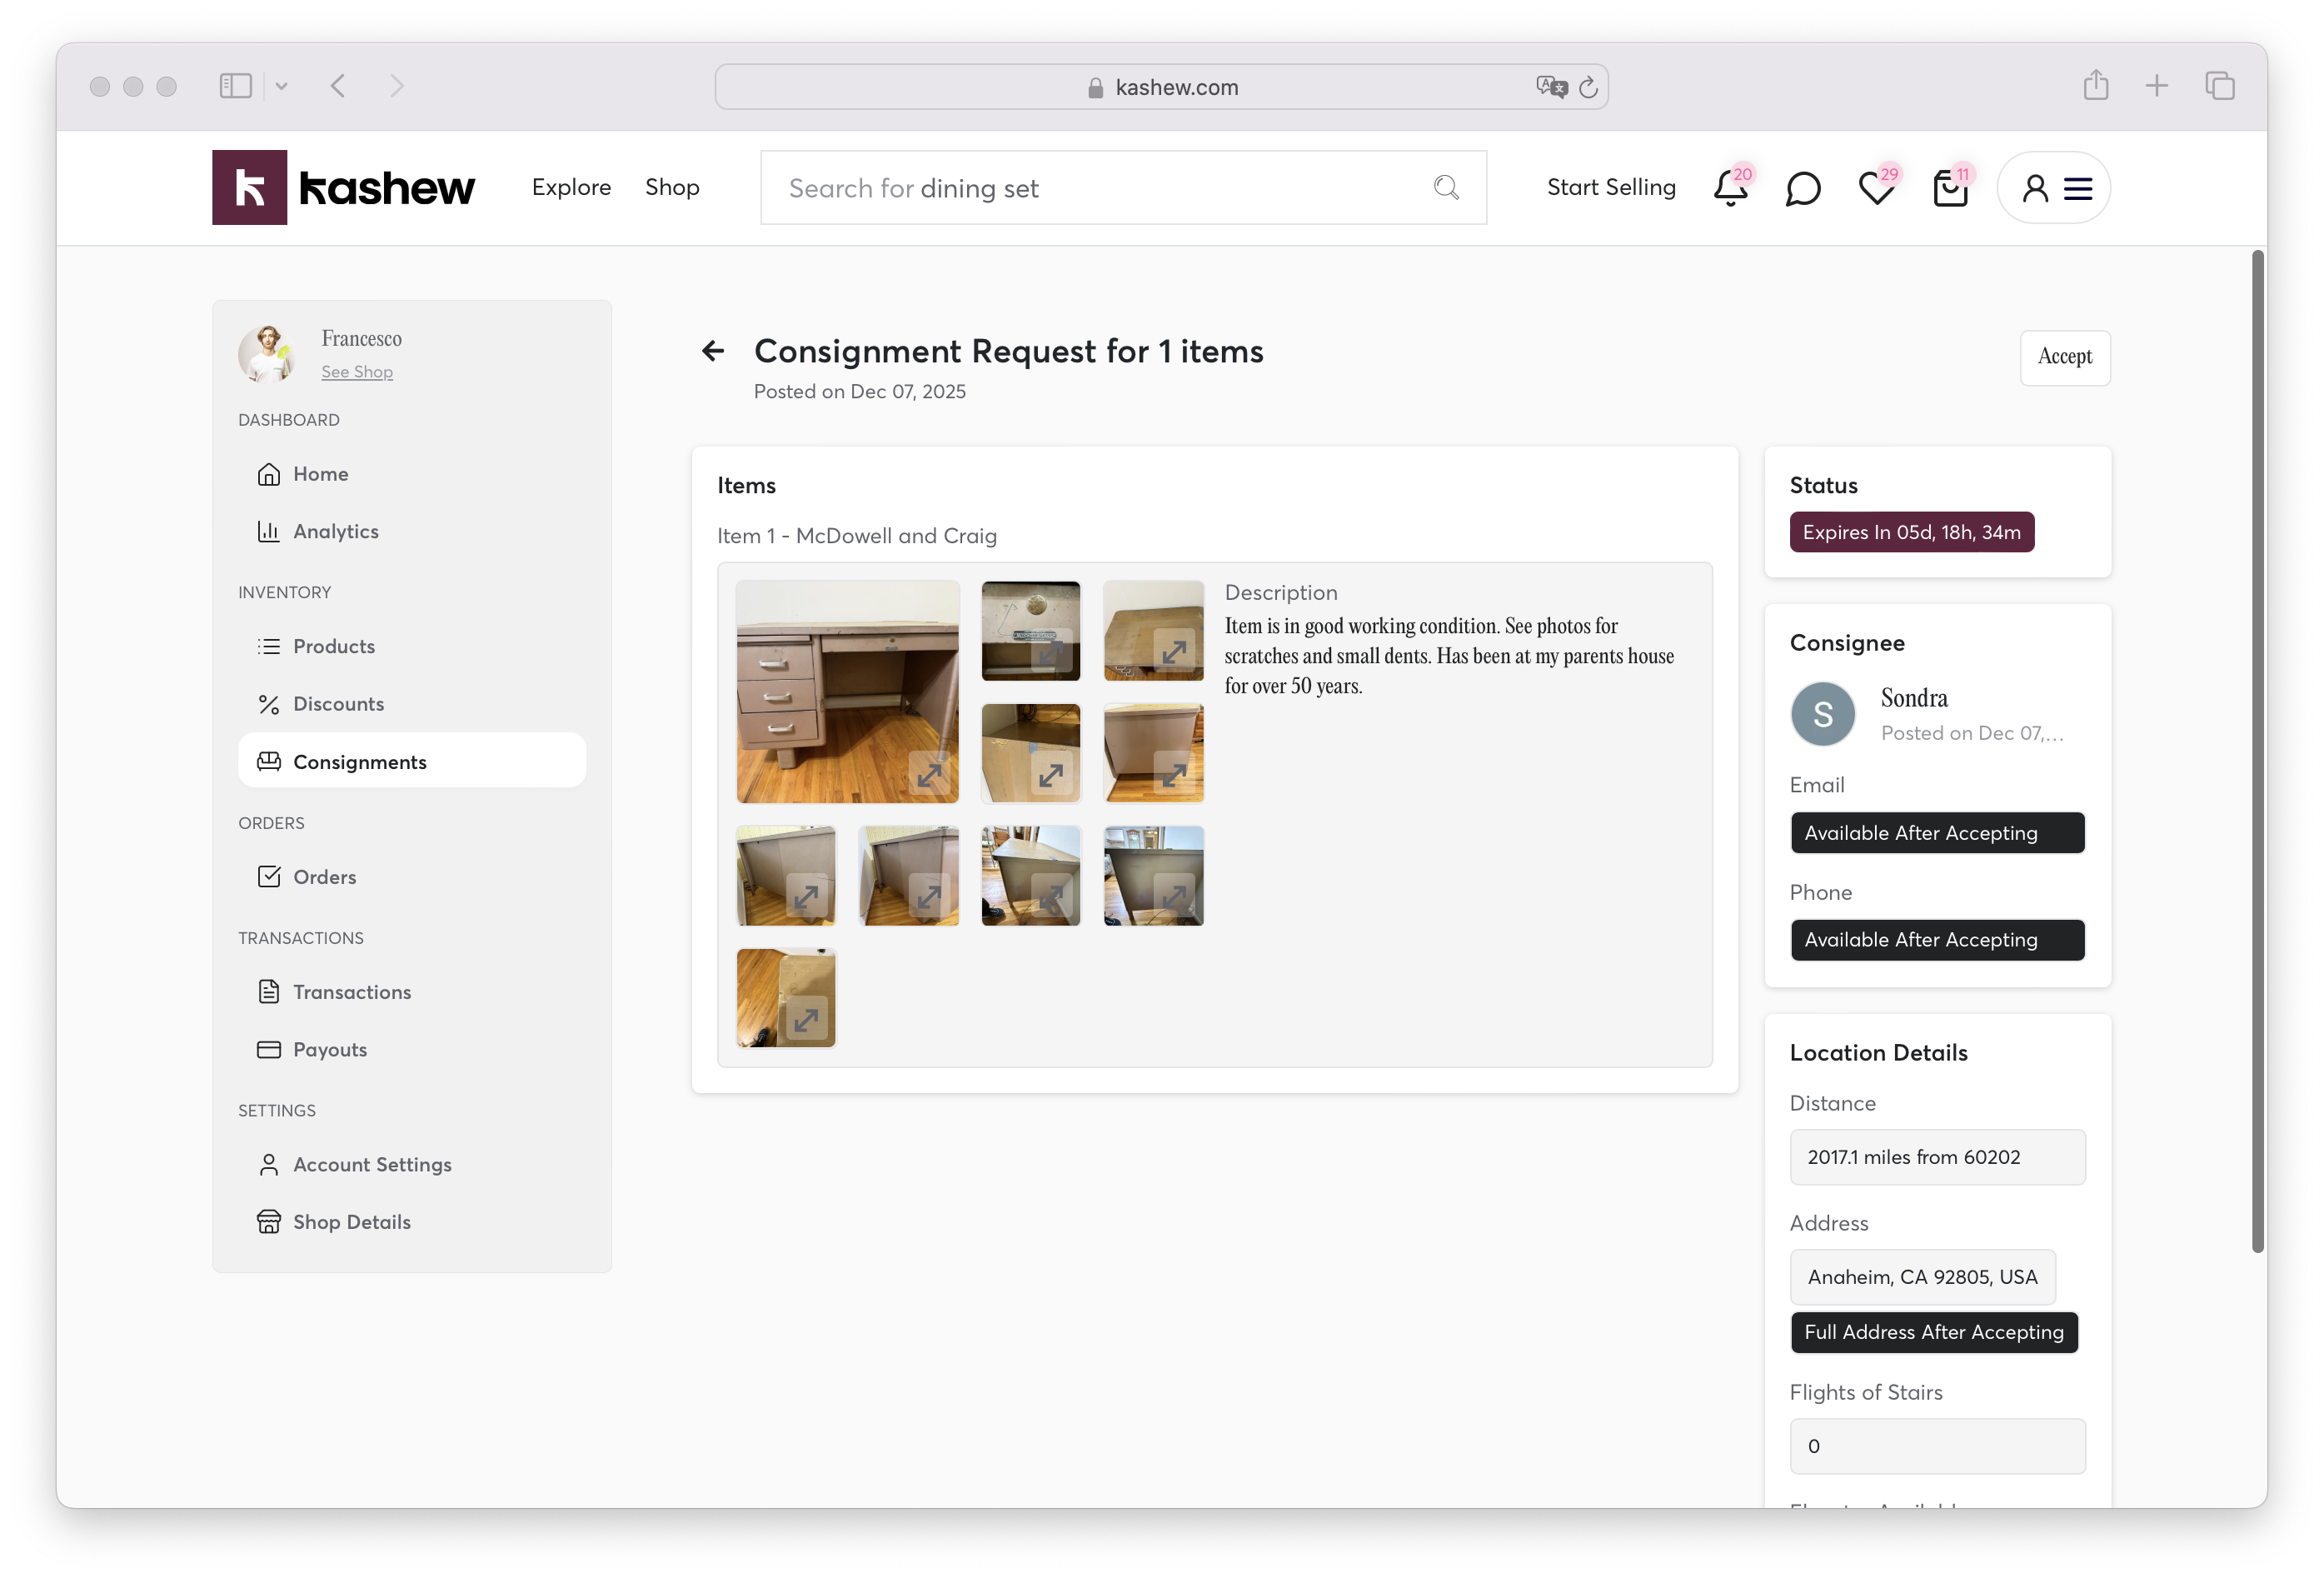This screenshot has width=2324, height=1578.
Task: Expand the main desk photo fullscreen
Action: pyautogui.click(x=930, y=774)
